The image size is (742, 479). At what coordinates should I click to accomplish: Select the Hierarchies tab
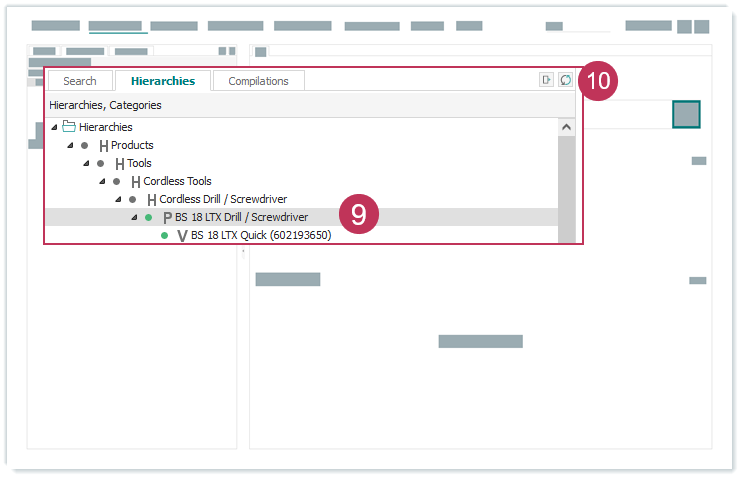(162, 81)
